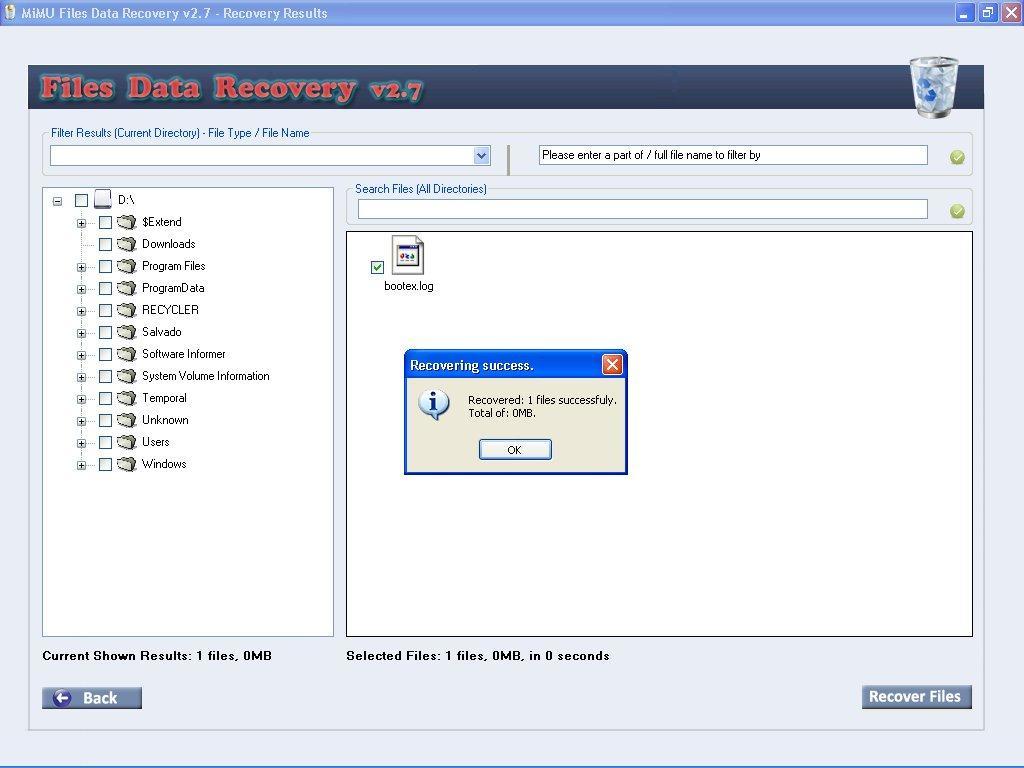Check the Unknown folder checkbox
The height and width of the screenshot is (768, 1024).
105,421
